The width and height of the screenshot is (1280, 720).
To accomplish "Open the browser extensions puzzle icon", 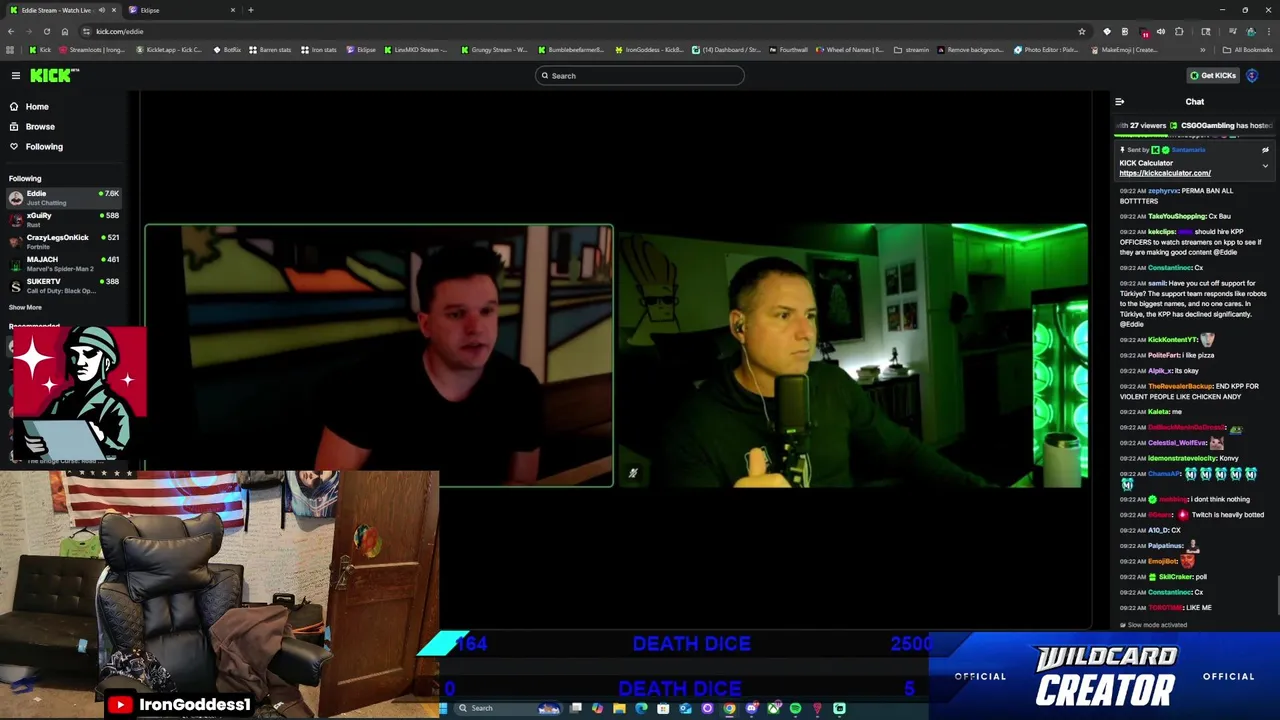I will 1179,31.
